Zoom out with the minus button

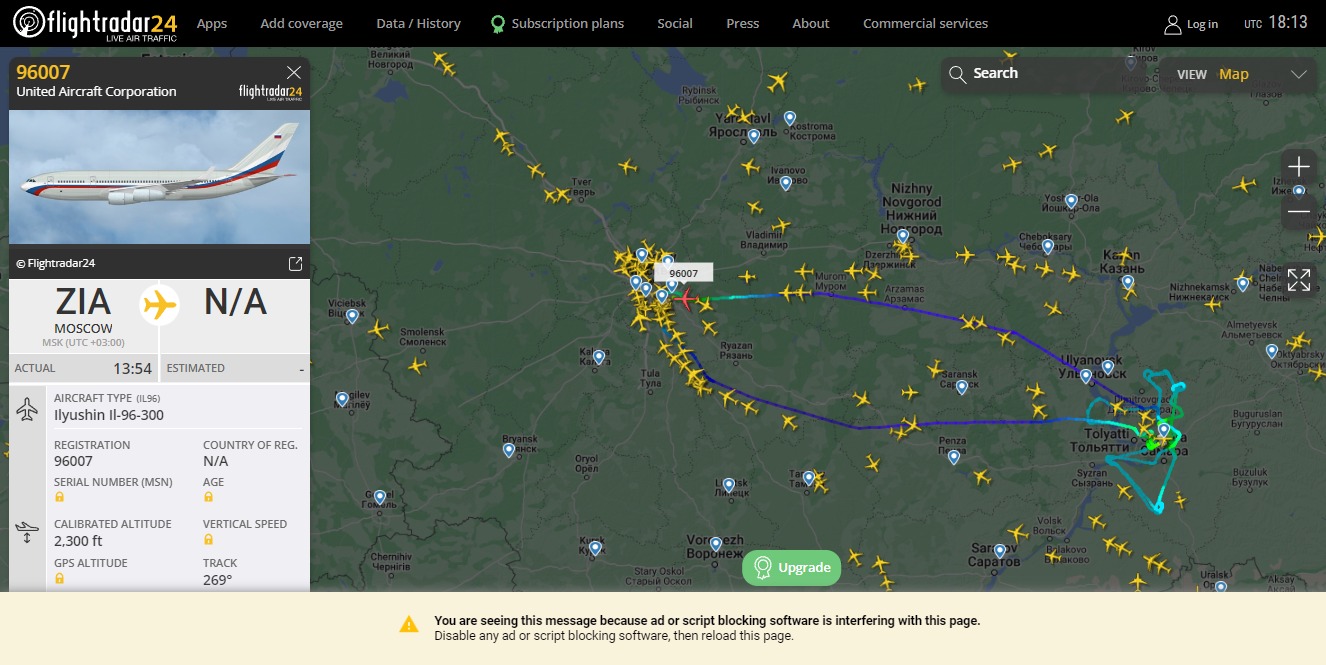click(1298, 211)
